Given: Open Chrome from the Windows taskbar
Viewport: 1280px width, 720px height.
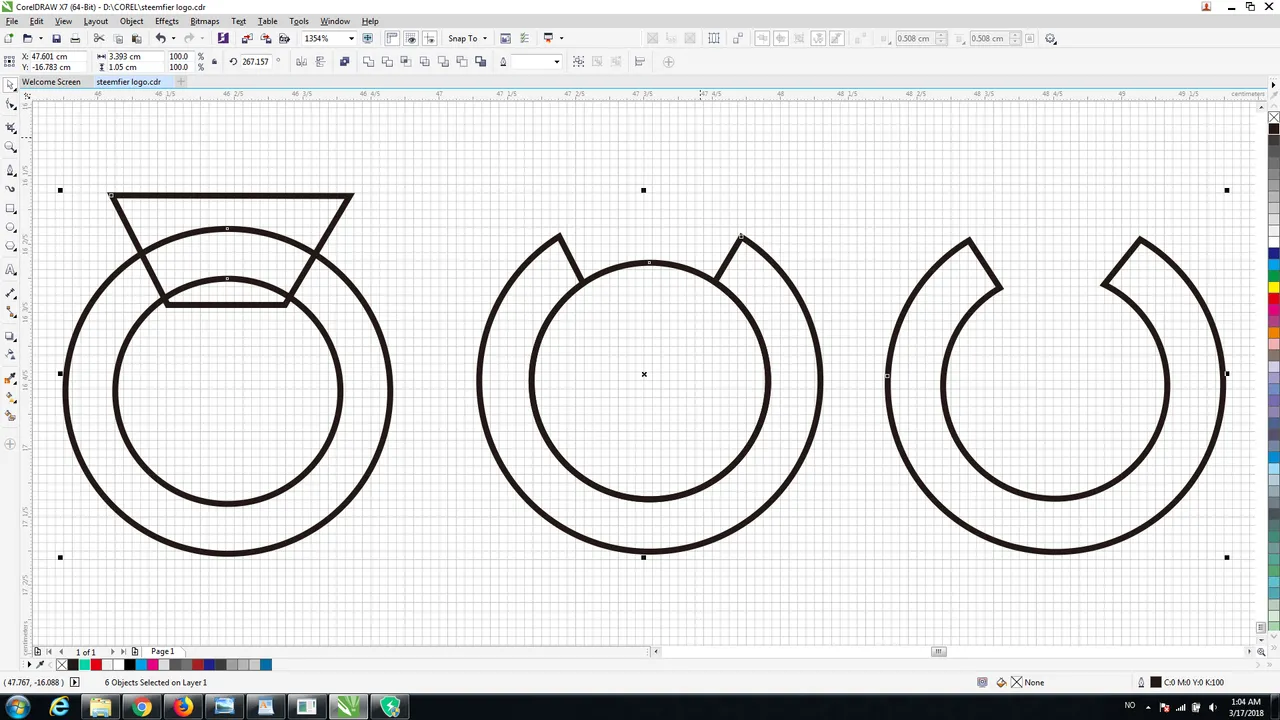Looking at the screenshot, I should coord(141,708).
